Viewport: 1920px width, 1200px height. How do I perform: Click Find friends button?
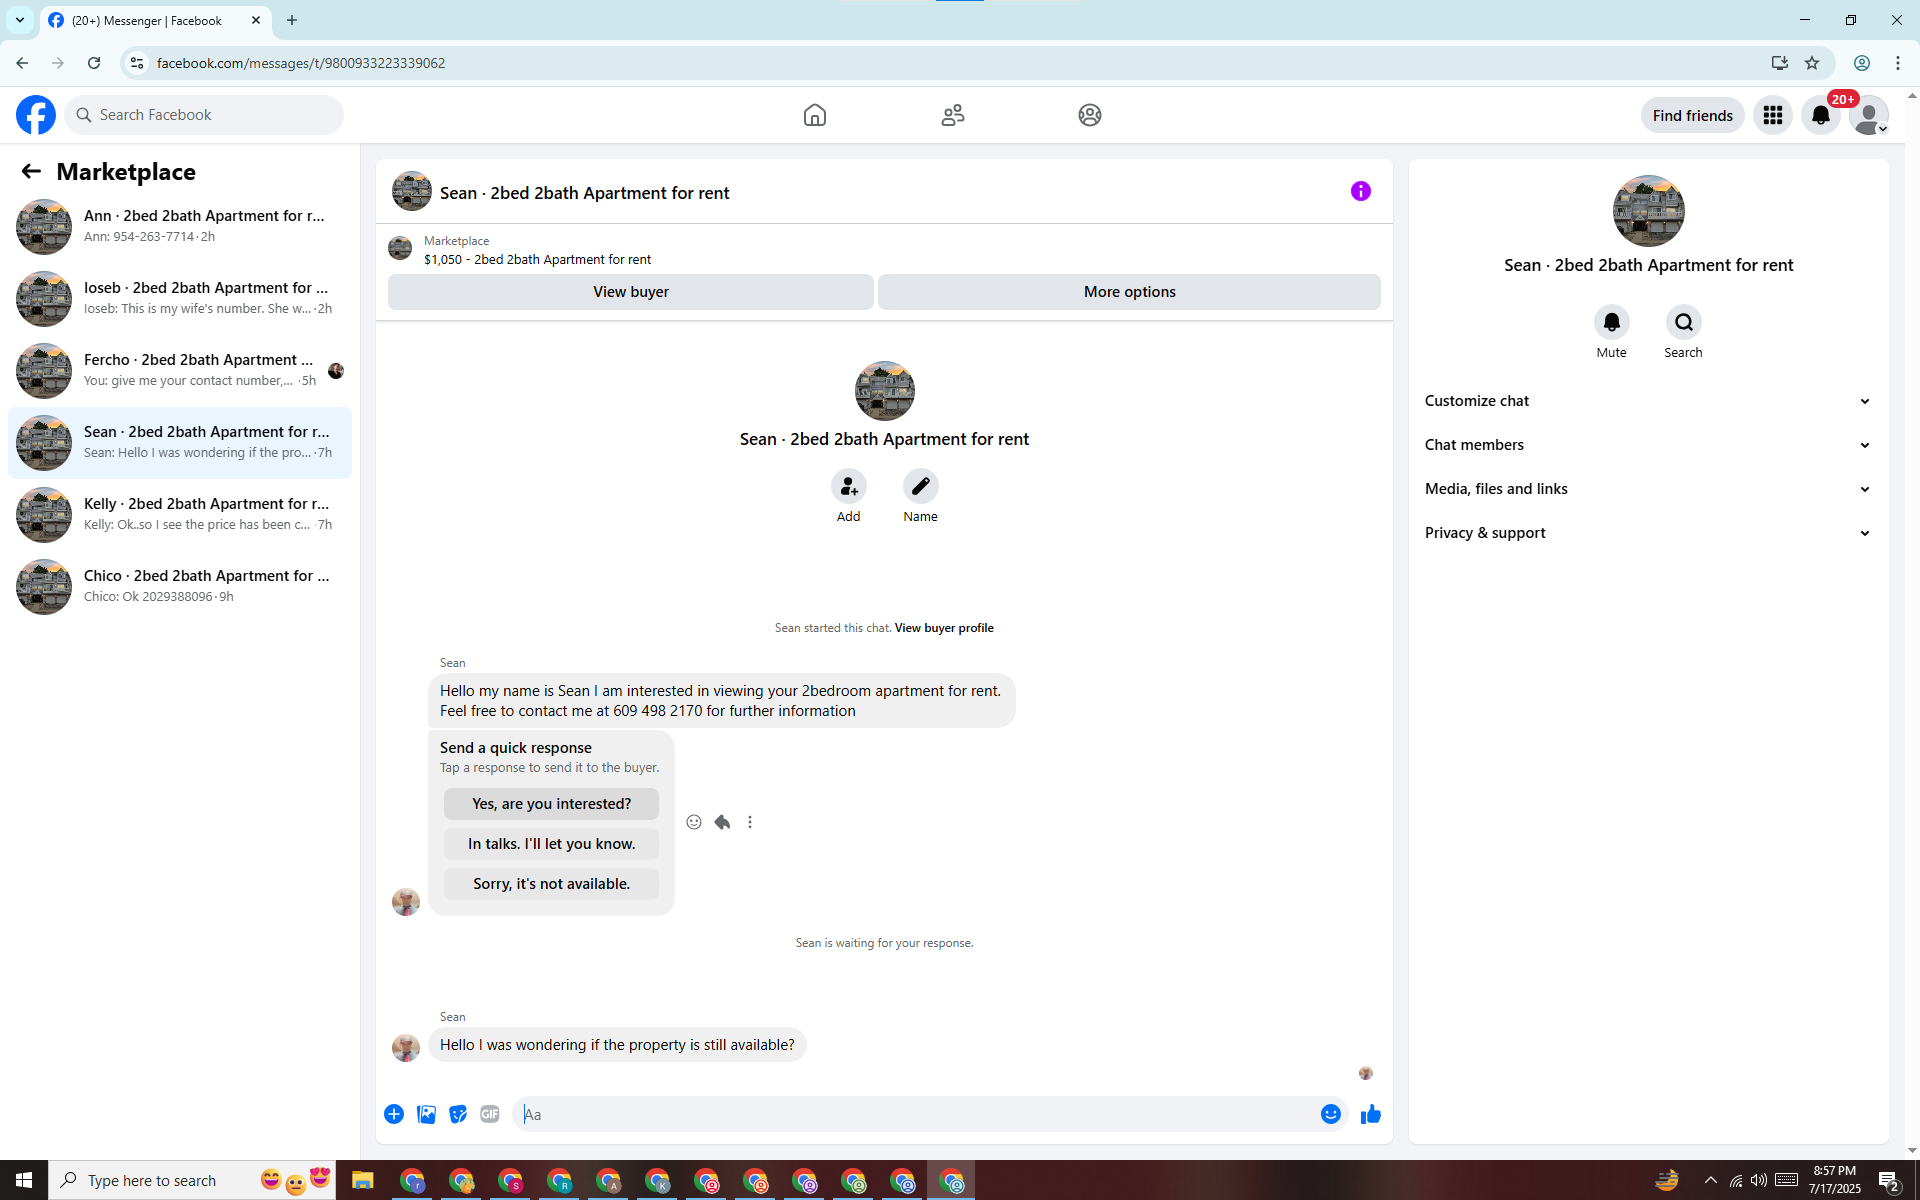(x=1693, y=115)
